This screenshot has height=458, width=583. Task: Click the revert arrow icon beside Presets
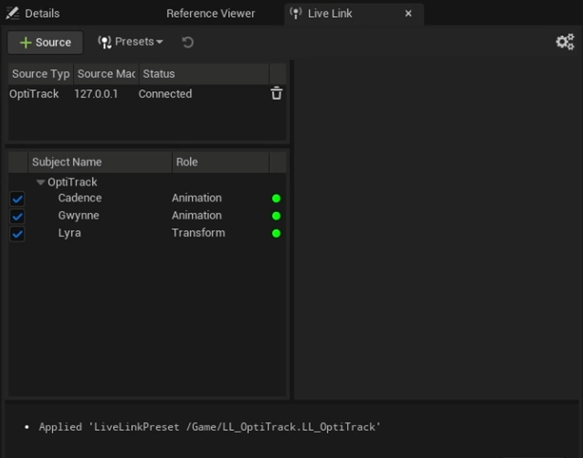pyautogui.click(x=188, y=42)
